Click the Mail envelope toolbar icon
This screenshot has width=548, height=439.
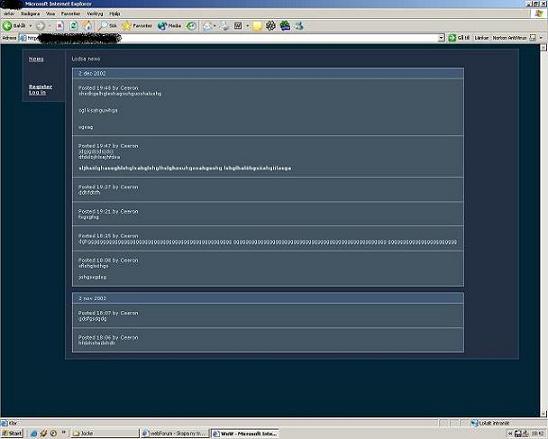point(208,26)
